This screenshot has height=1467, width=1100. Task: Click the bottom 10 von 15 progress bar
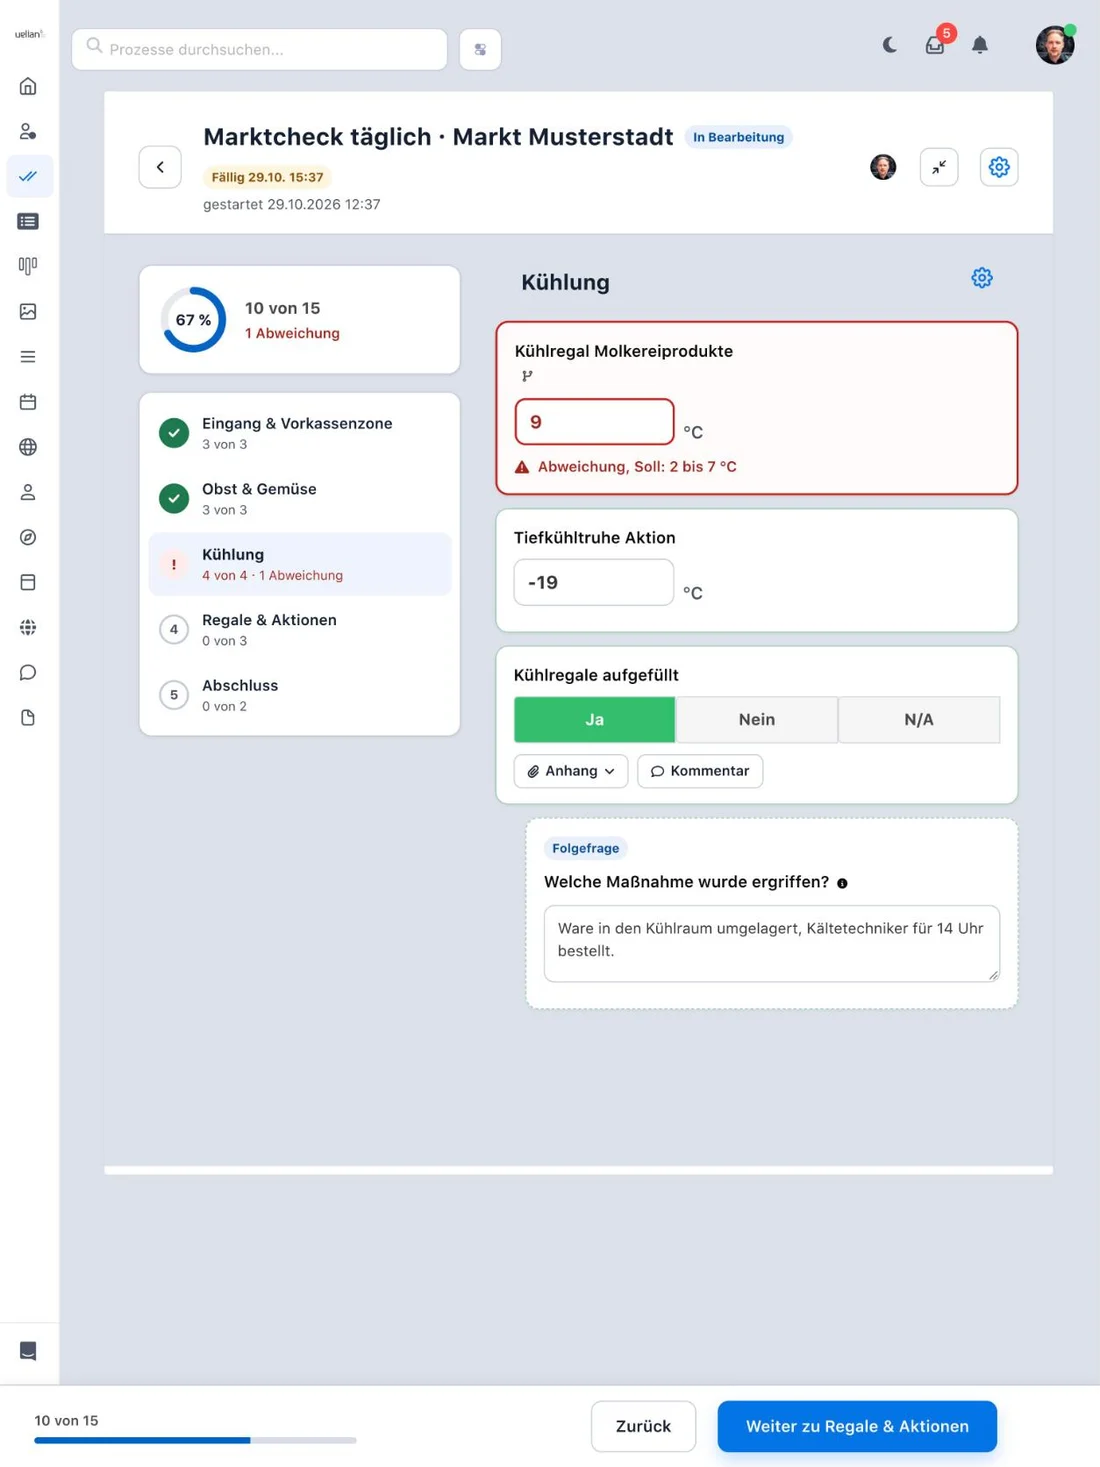195,1440
